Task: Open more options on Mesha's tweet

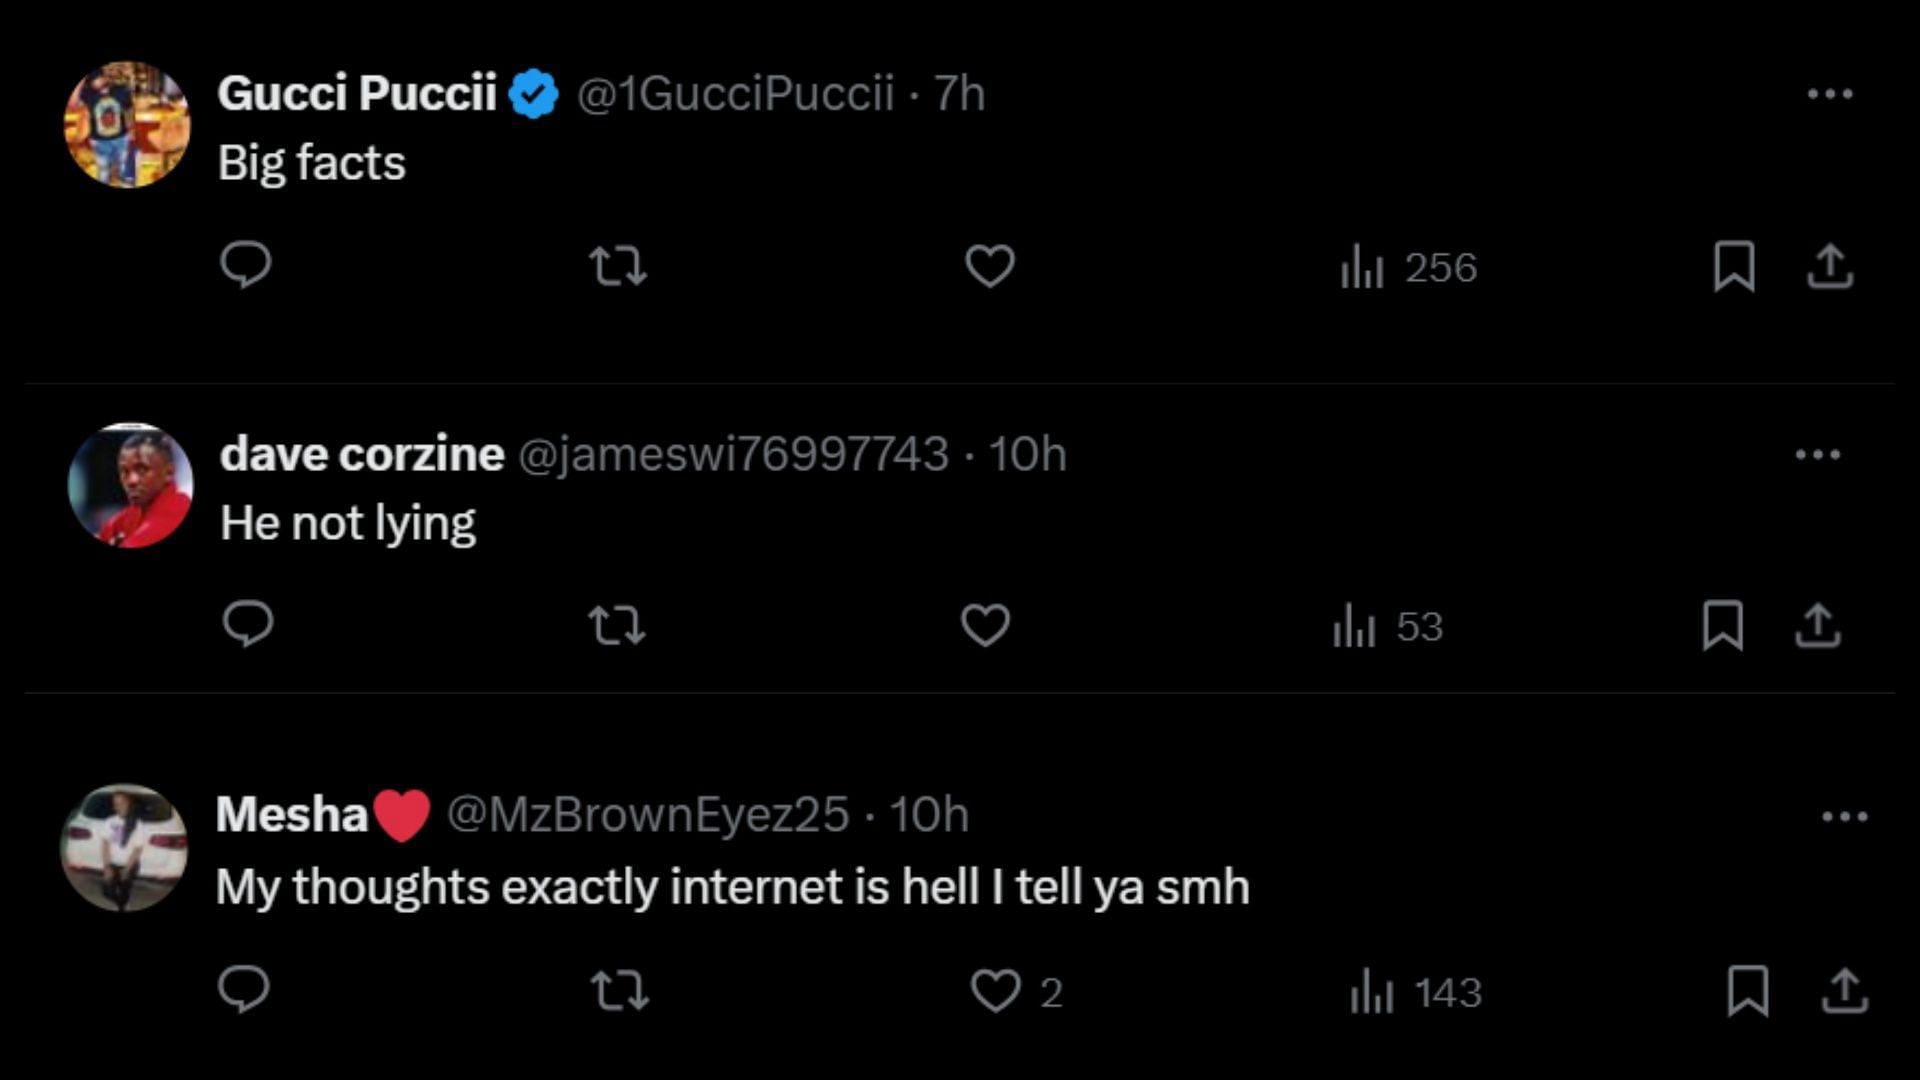Action: (x=1844, y=817)
